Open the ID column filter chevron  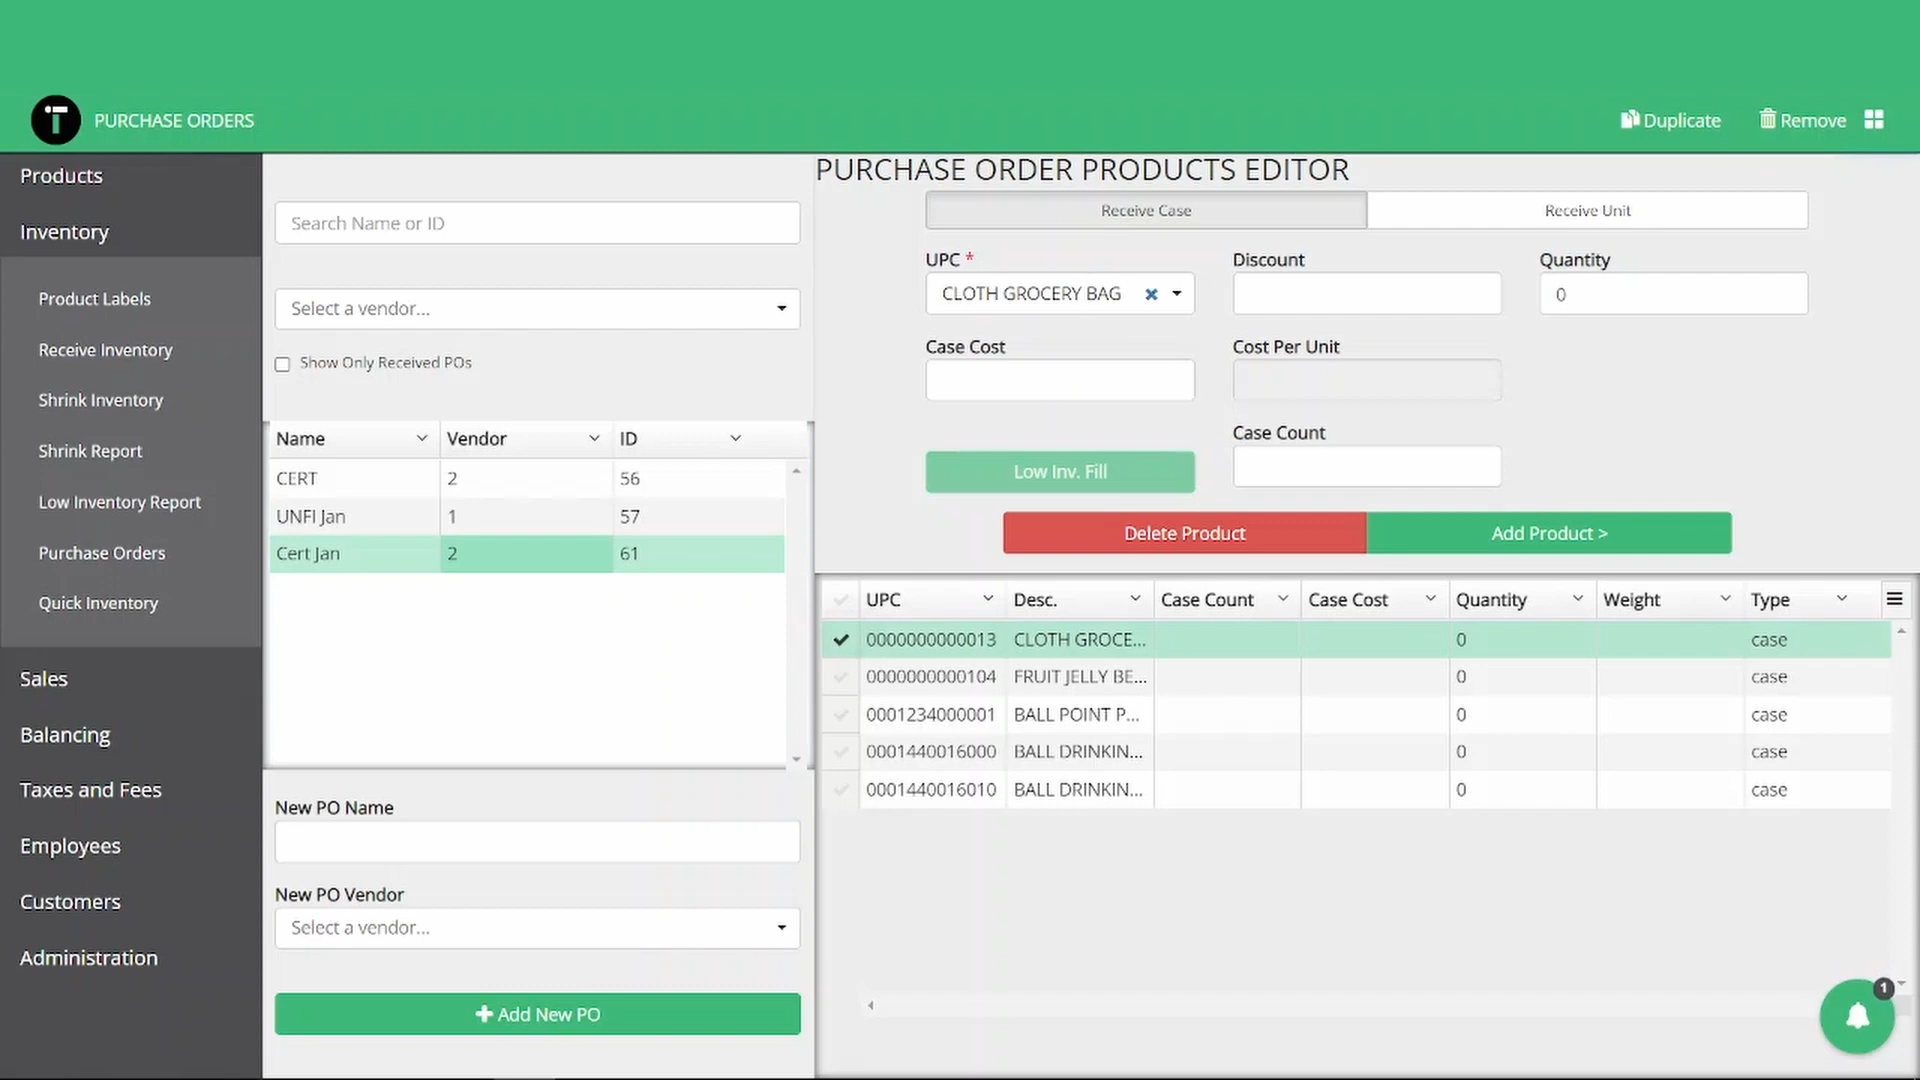pos(736,438)
